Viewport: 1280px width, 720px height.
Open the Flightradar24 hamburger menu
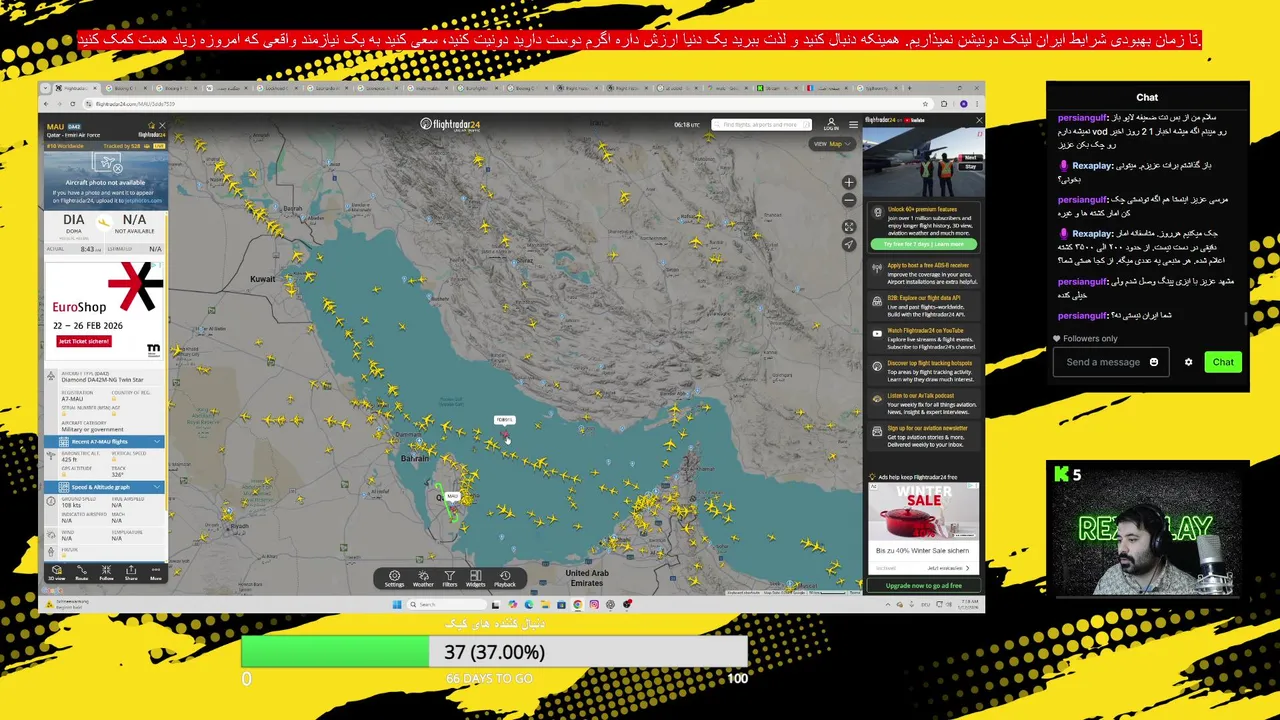click(853, 125)
